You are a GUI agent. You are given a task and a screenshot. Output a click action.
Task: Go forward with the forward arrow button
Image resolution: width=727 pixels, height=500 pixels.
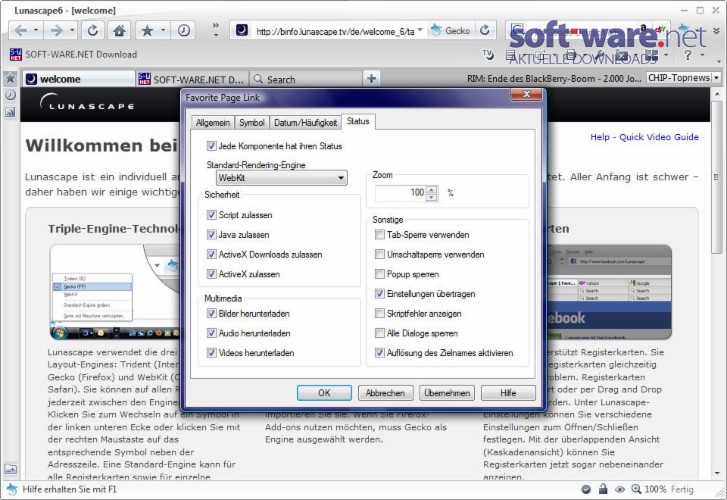56,31
